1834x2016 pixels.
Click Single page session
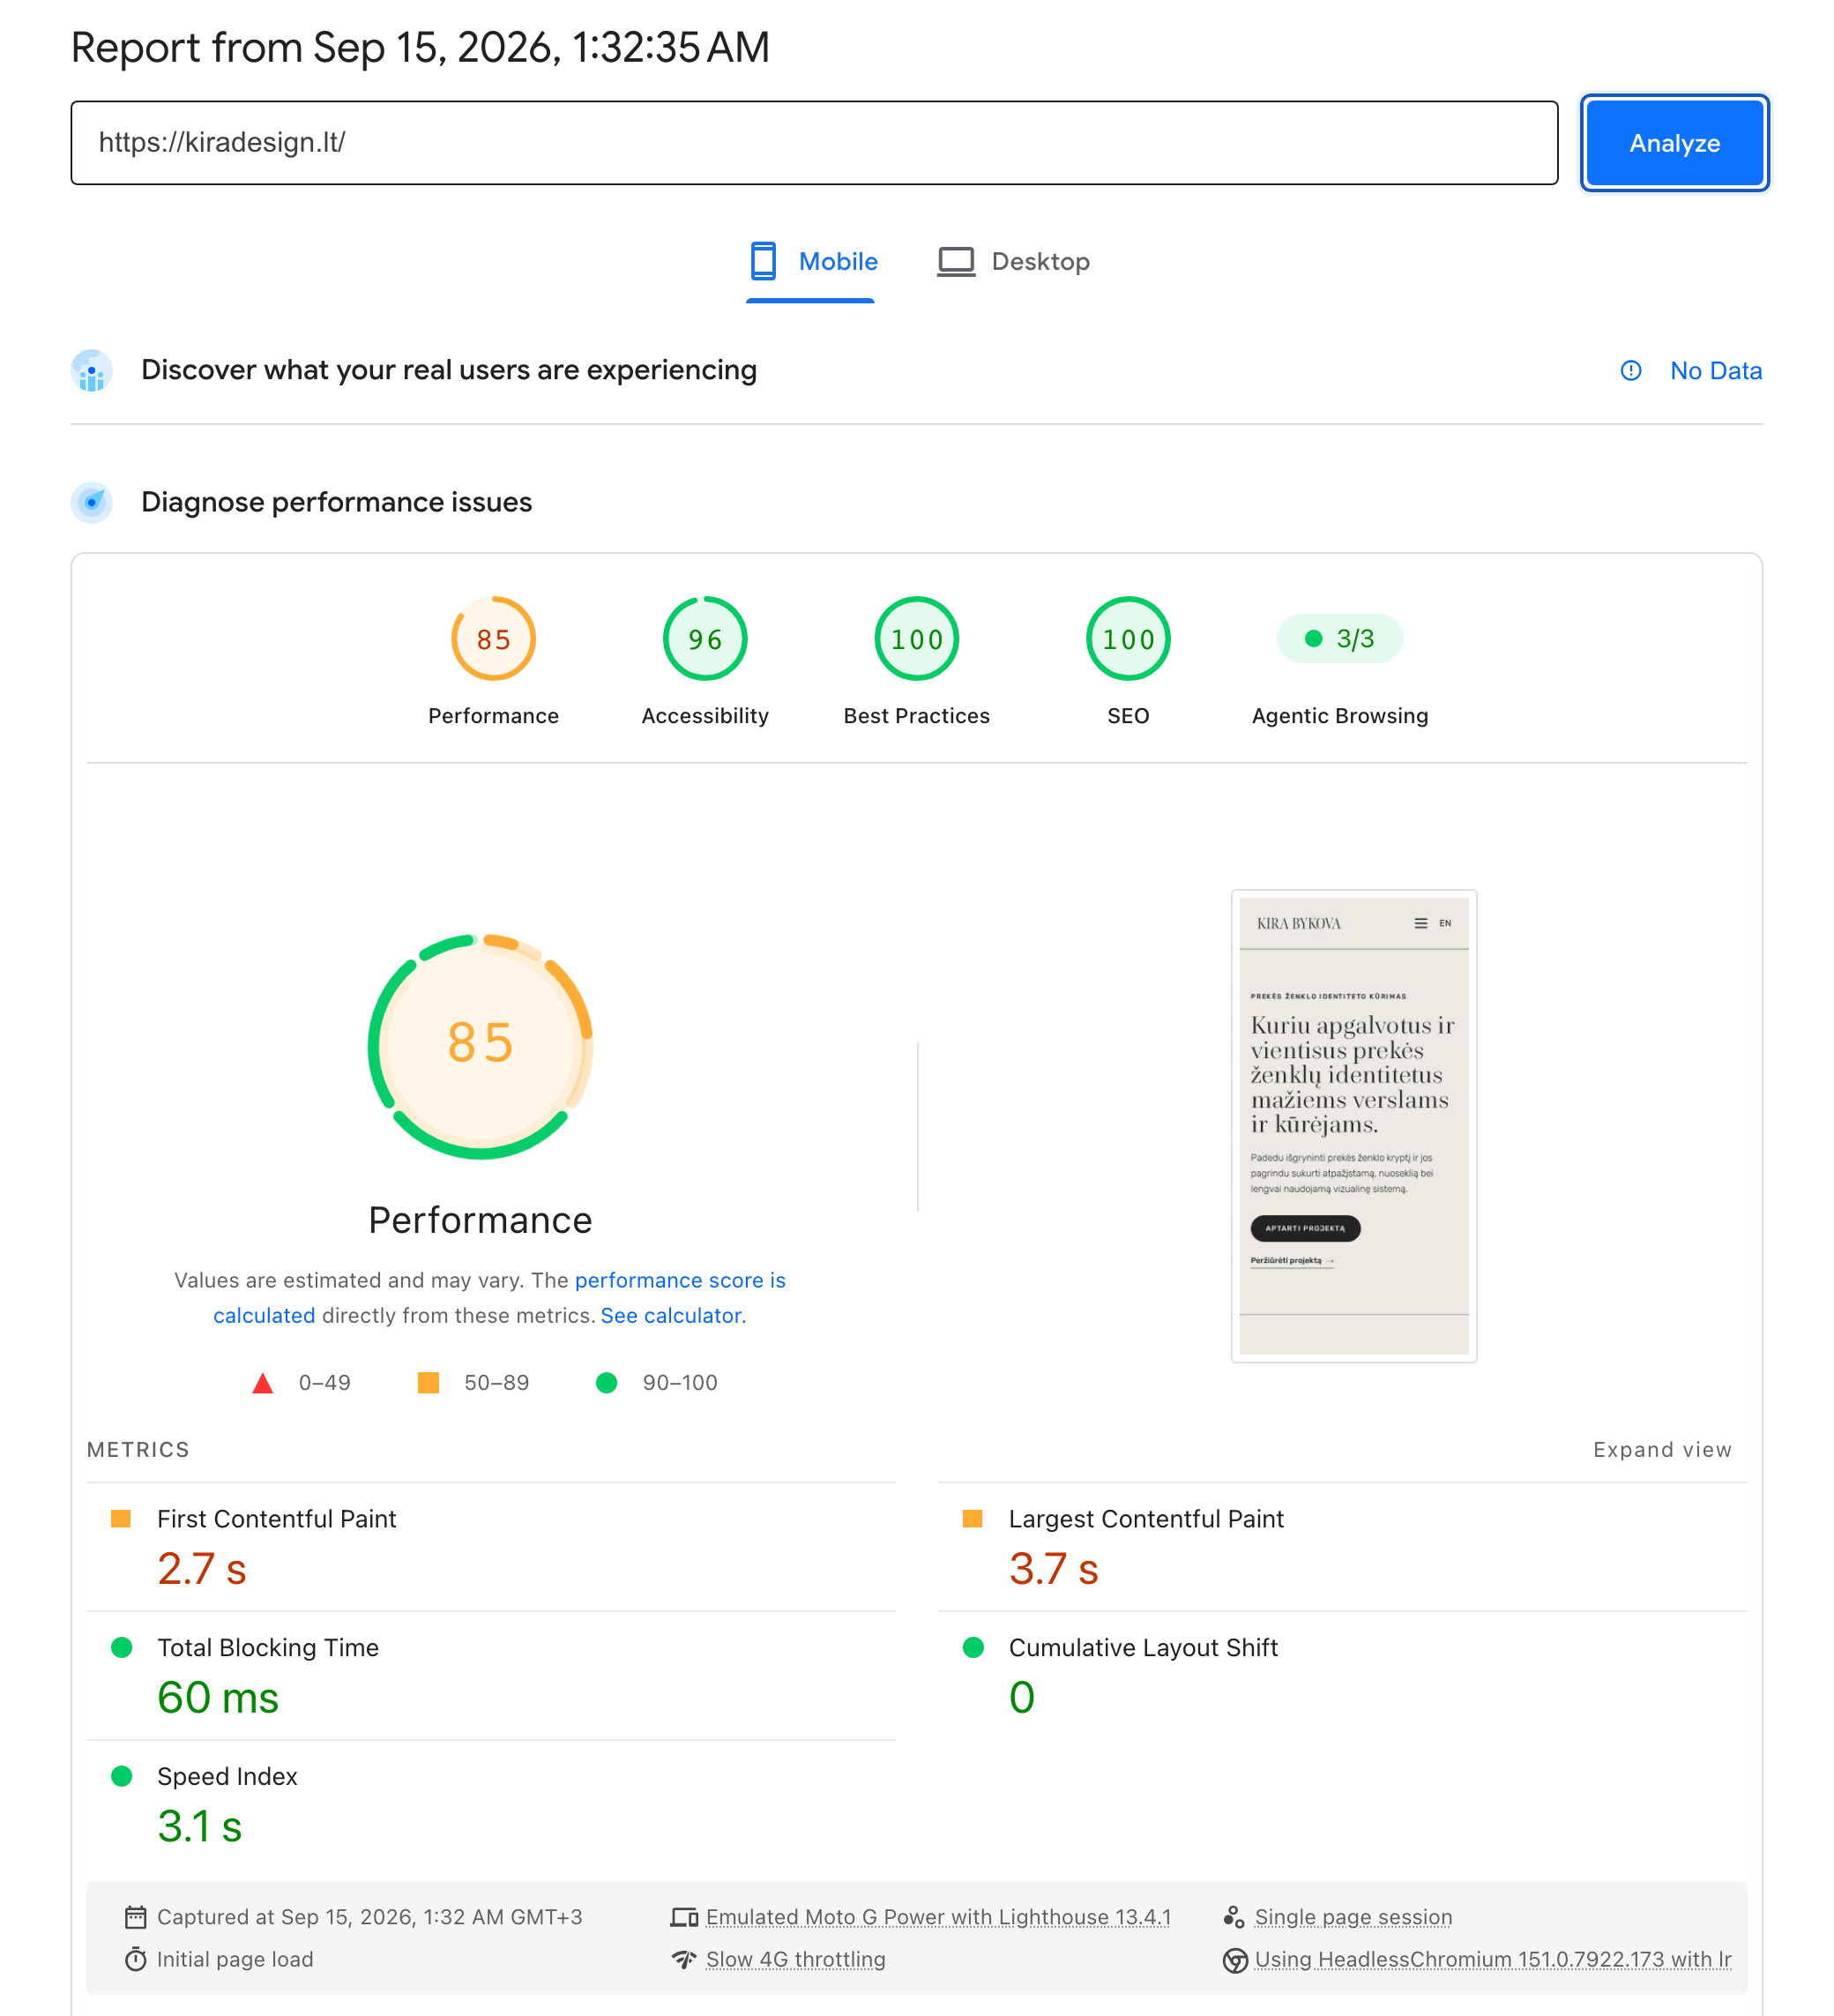tap(1353, 1916)
